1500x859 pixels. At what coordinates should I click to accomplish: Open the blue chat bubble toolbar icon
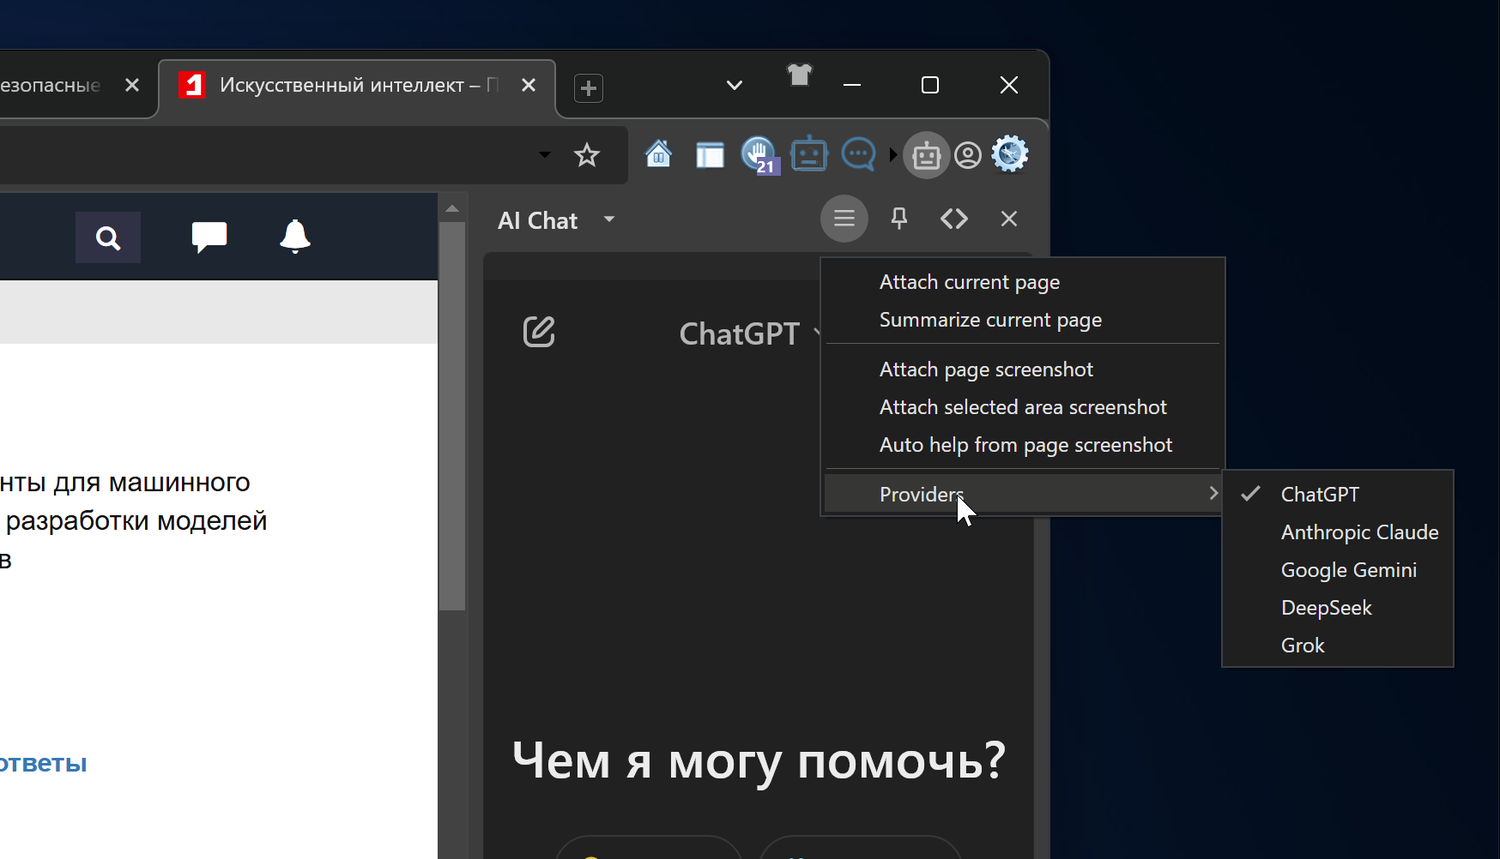(x=858, y=155)
